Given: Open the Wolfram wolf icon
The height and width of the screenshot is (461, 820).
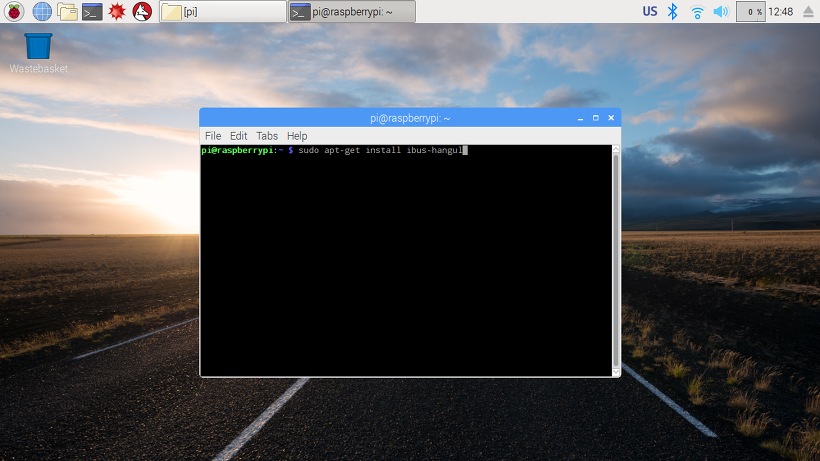Looking at the screenshot, I should [x=142, y=11].
